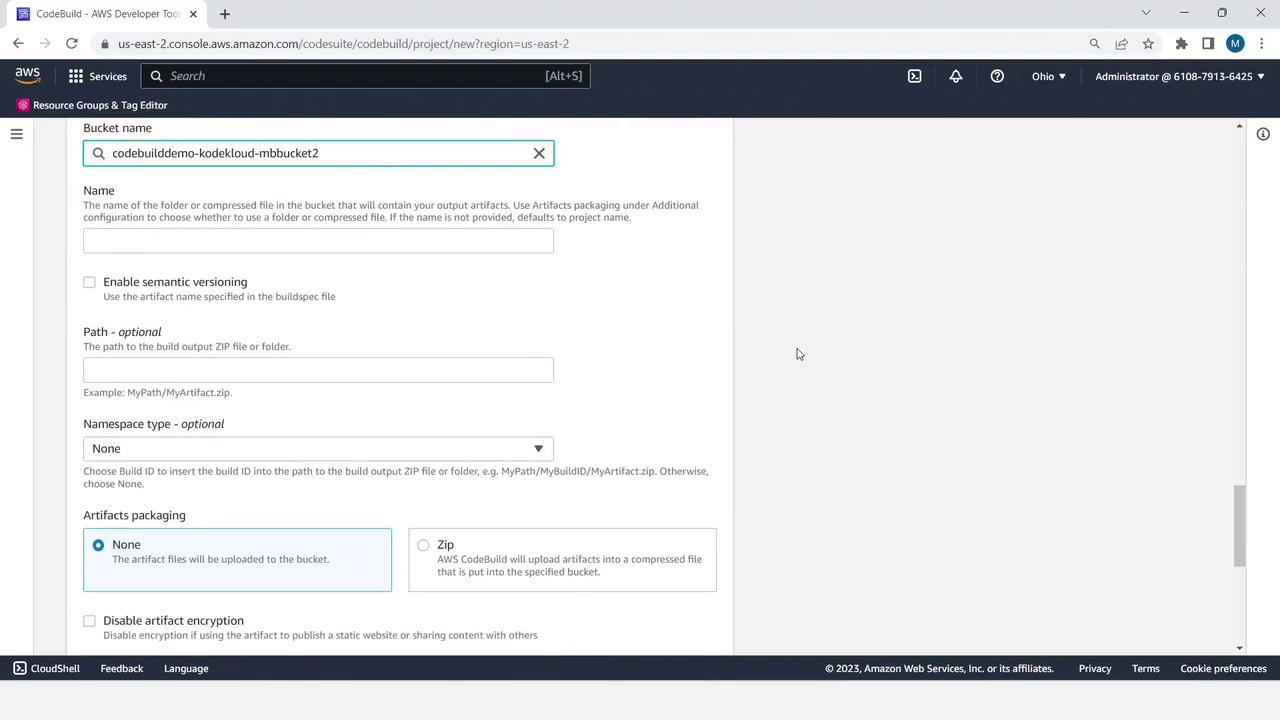This screenshot has height=720, width=1280.
Task: Enable semantic versioning checkbox
Action: click(89, 282)
